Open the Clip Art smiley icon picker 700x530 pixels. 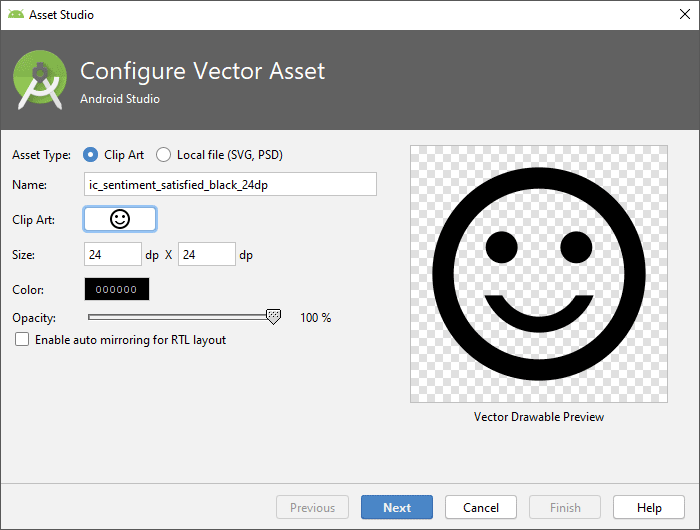[120, 219]
